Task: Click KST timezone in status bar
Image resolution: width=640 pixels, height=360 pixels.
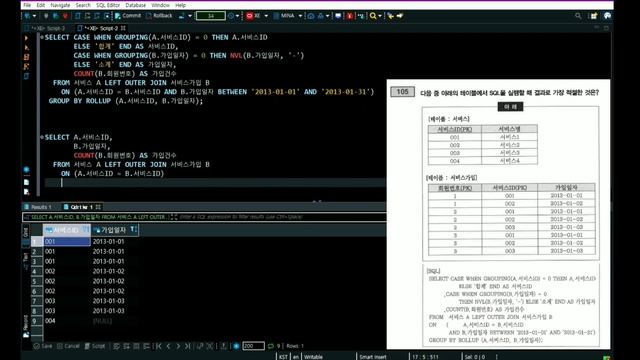Action: 283,357
